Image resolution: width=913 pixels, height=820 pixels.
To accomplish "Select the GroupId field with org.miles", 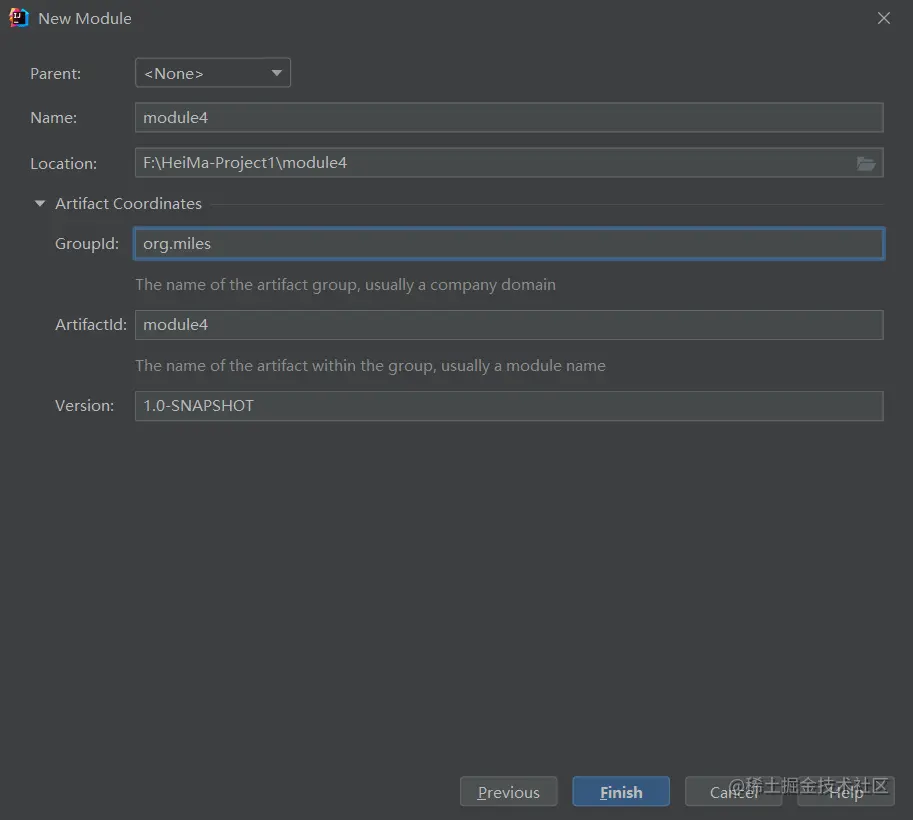I will (509, 244).
